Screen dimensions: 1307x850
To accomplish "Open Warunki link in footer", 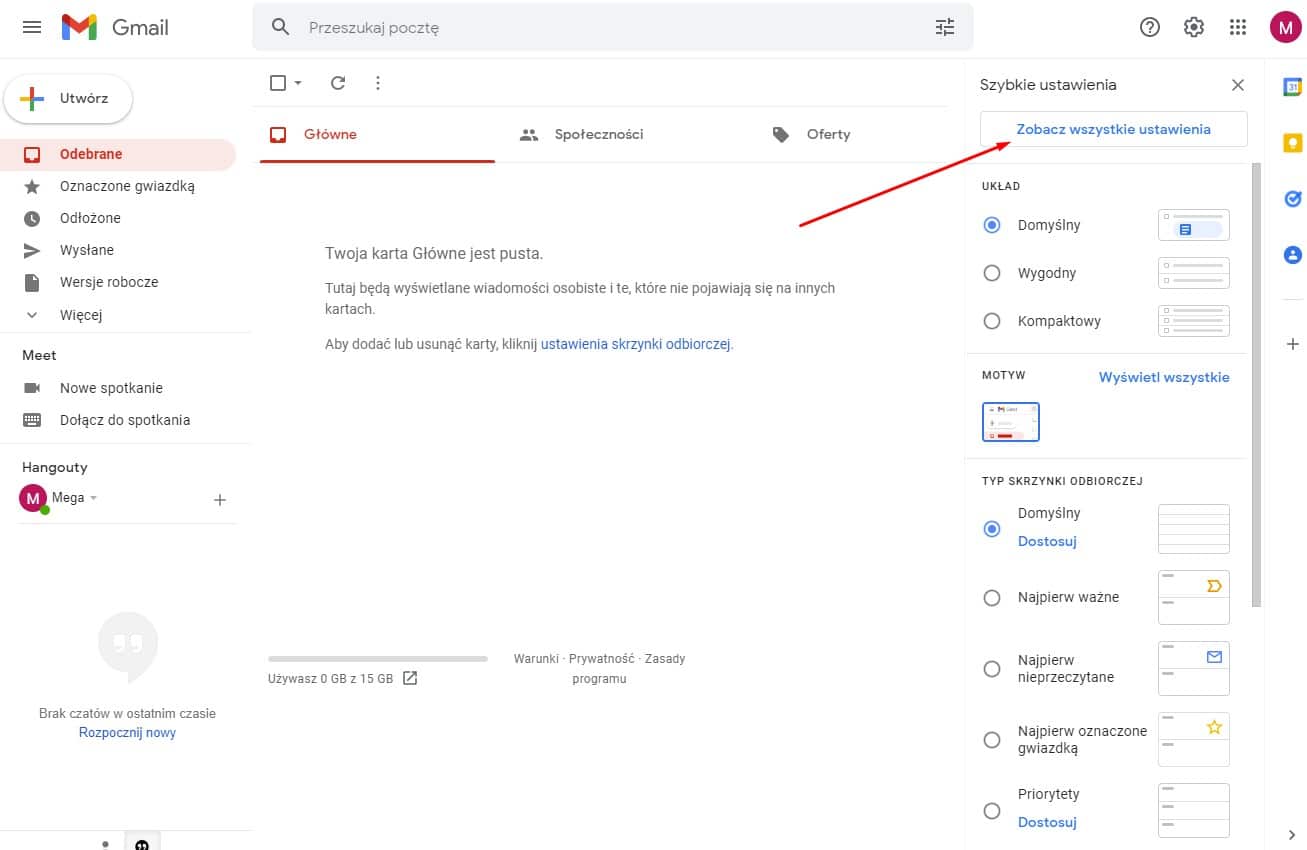I will (536, 659).
